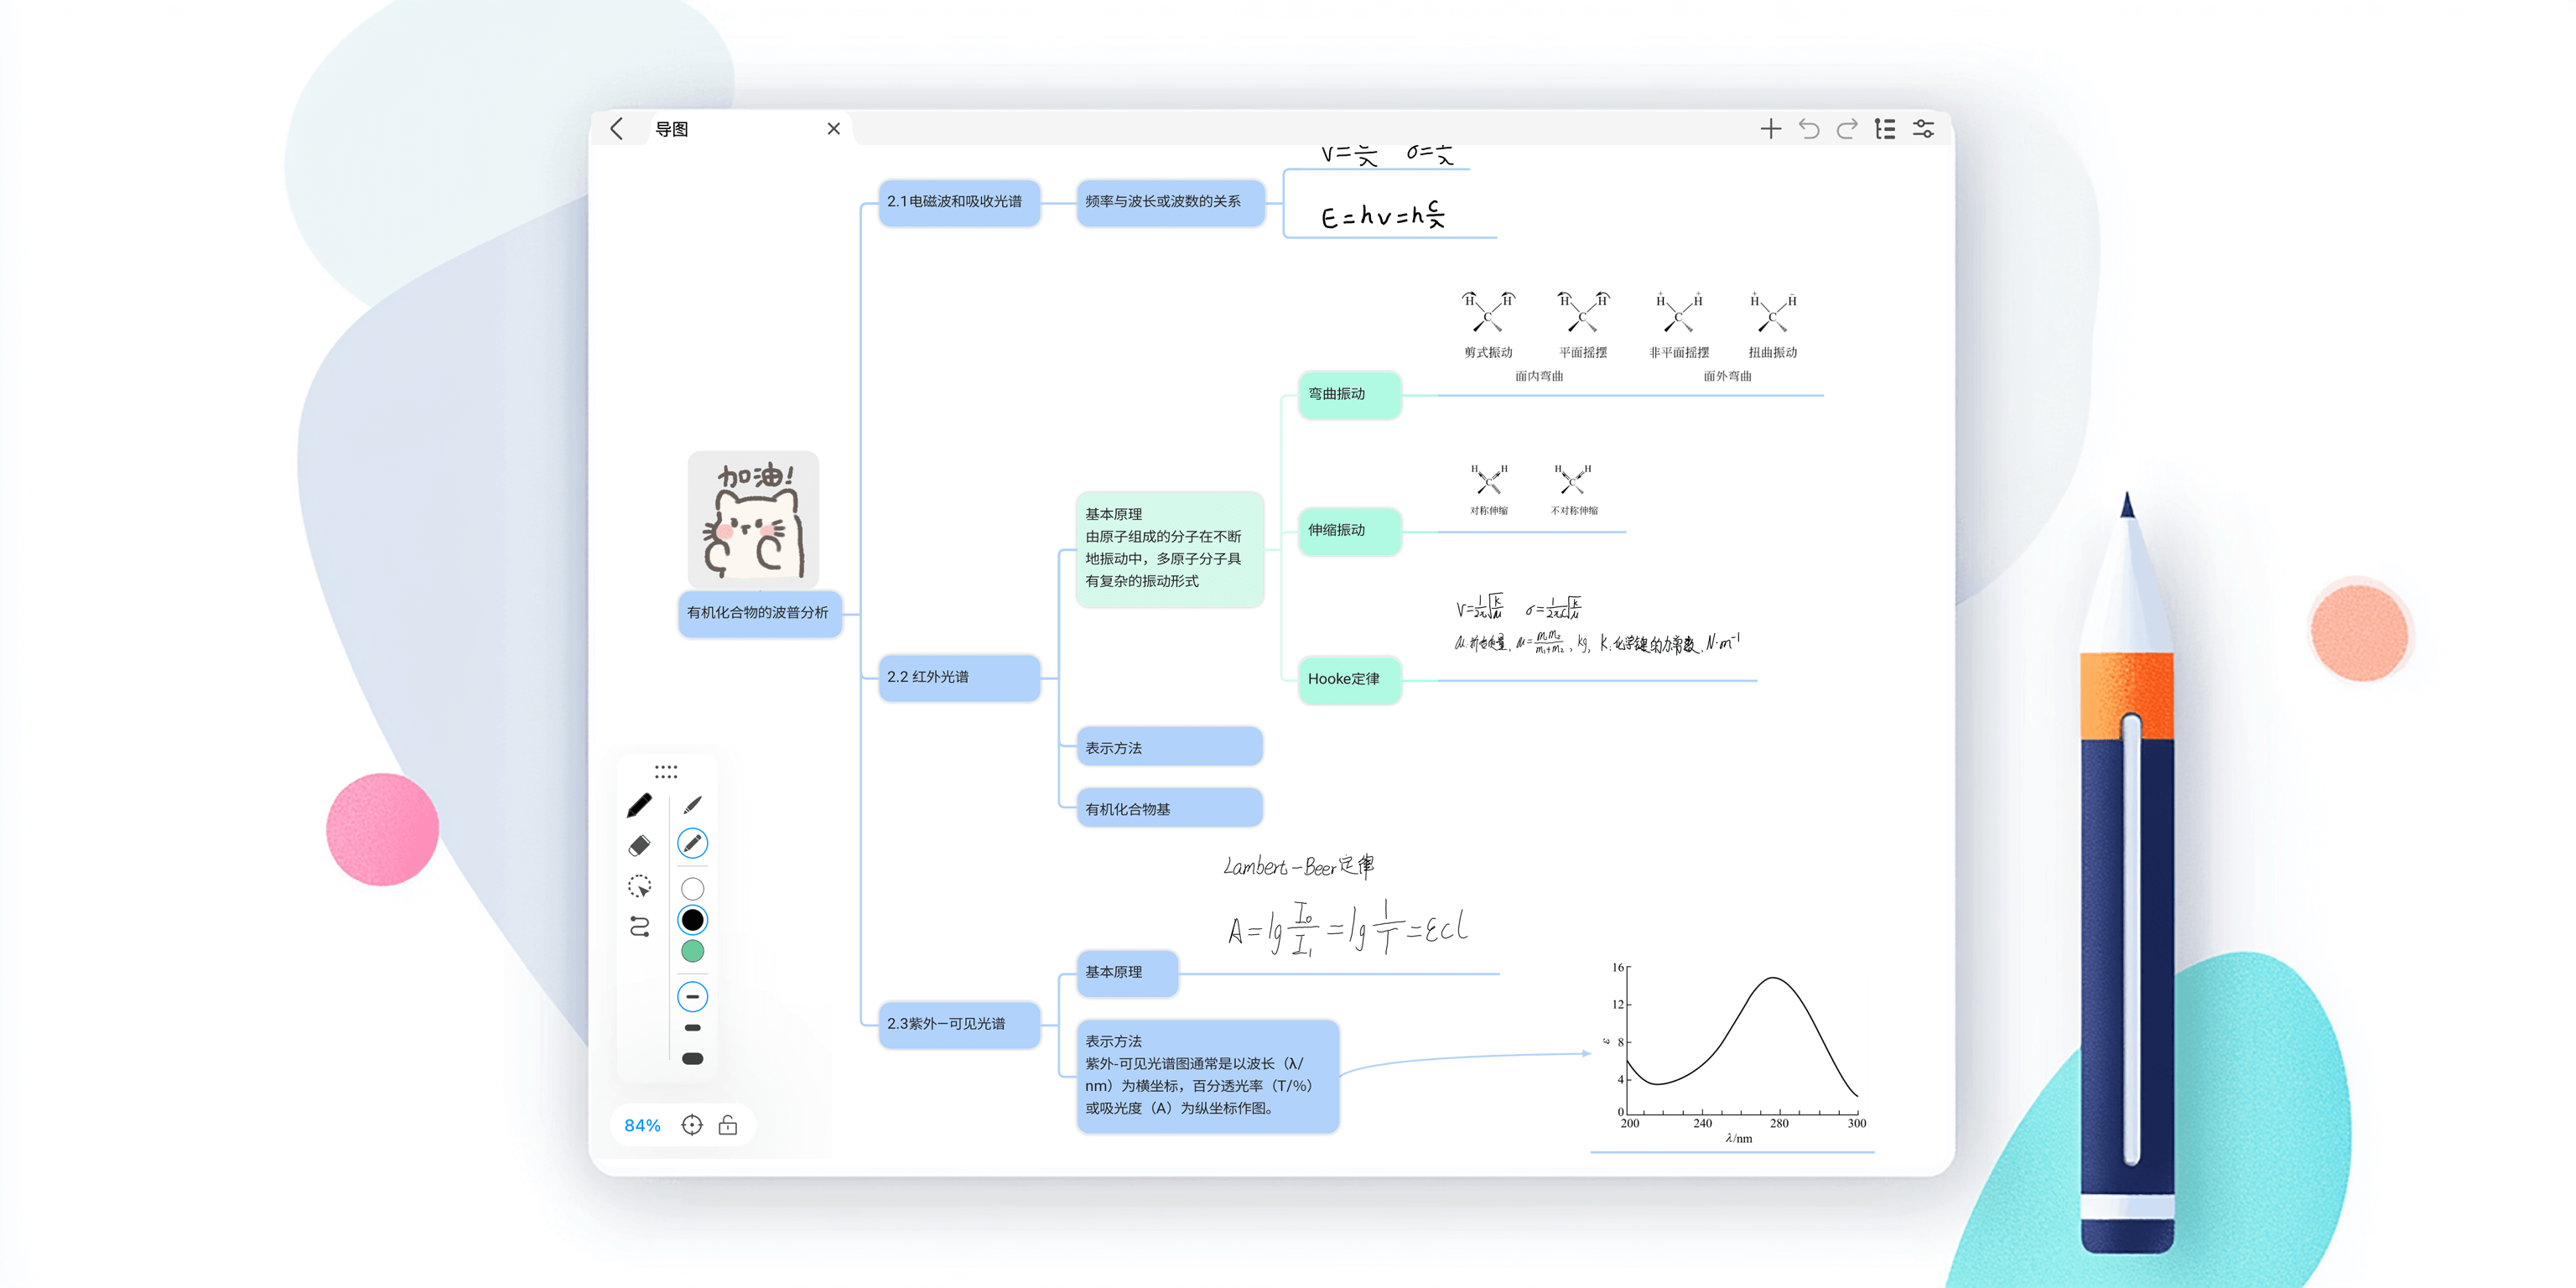The height and width of the screenshot is (1288, 2576).
Task: Open the style settings sliders icon
Action: (1923, 129)
